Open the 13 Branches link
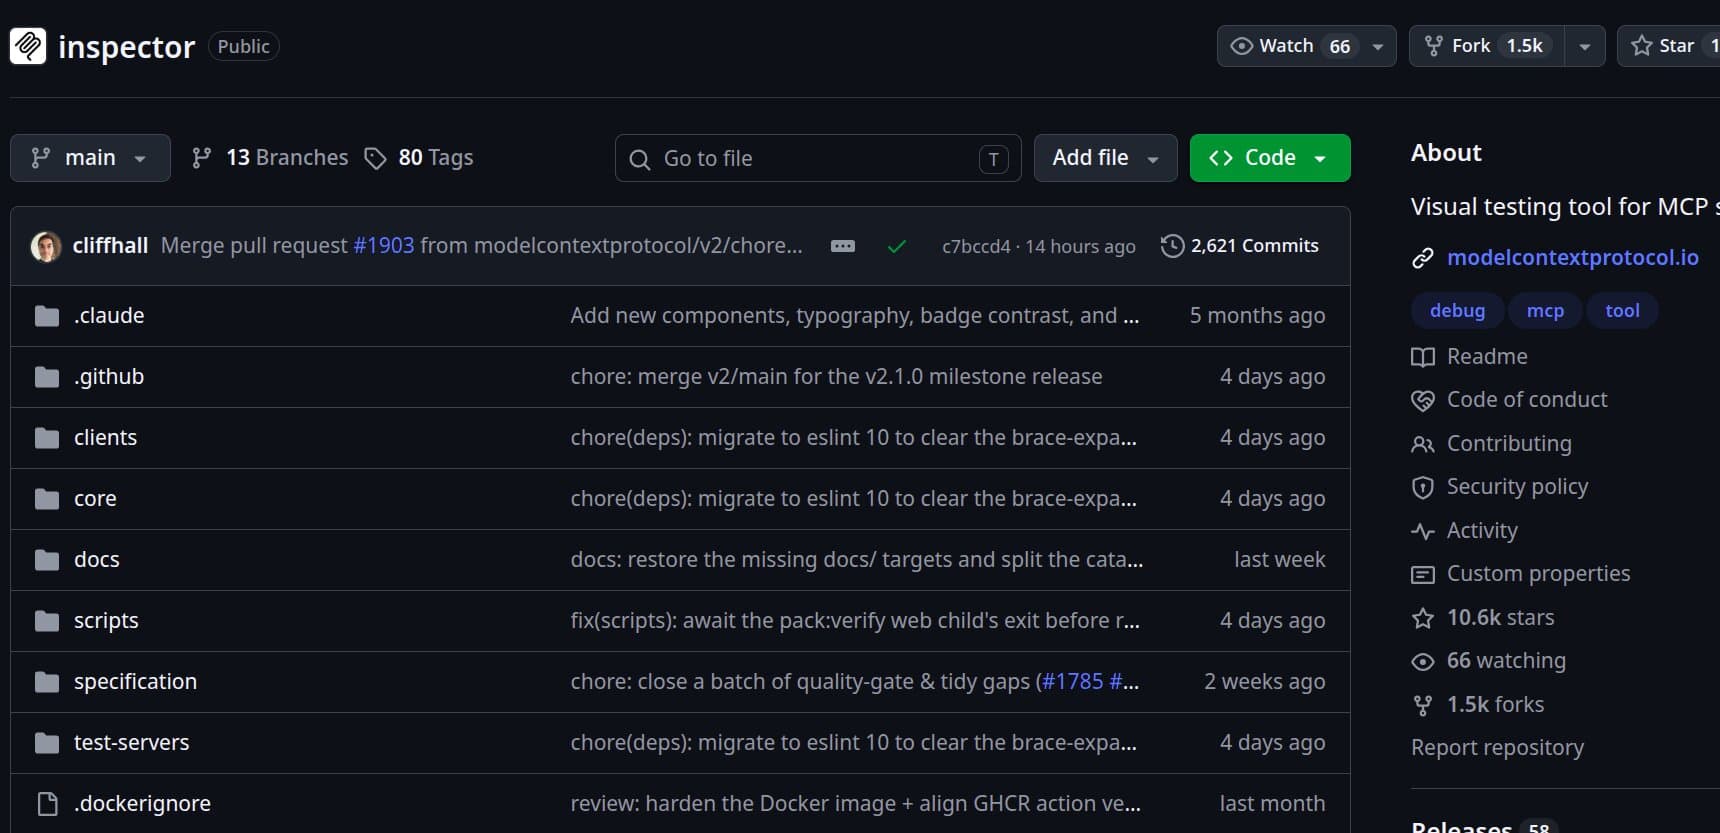The width and height of the screenshot is (1720, 833). pyautogui.click(x=270, y=158)
